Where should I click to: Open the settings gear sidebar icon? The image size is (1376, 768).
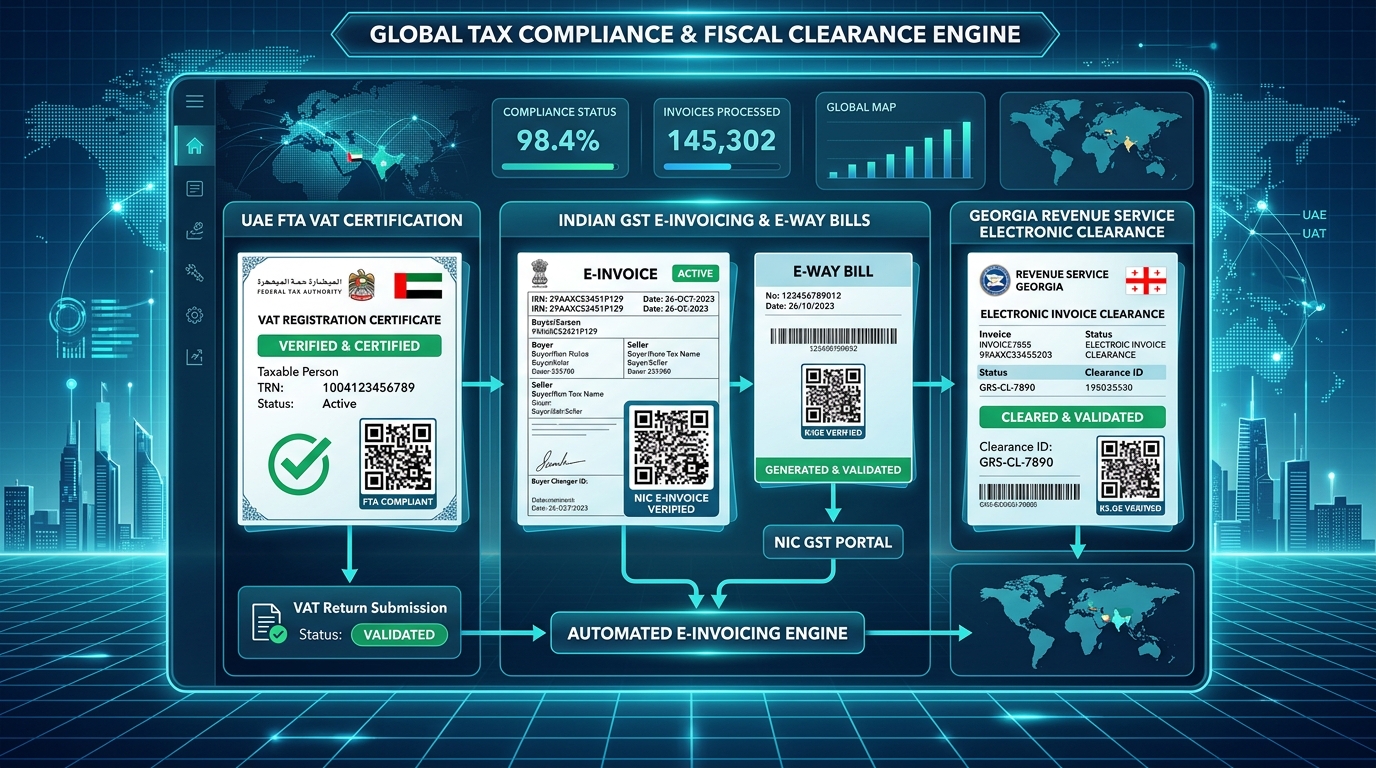(195, 315)
